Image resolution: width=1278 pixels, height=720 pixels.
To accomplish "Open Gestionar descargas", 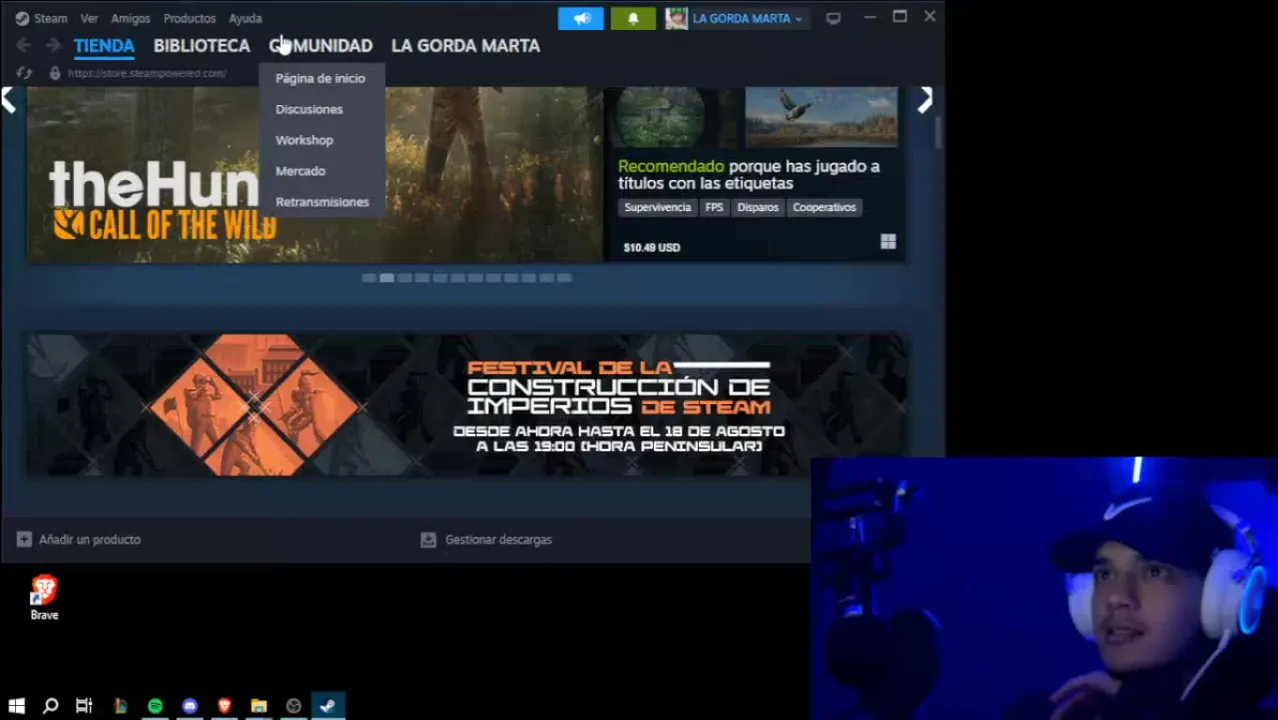I will tap(498, 539).
